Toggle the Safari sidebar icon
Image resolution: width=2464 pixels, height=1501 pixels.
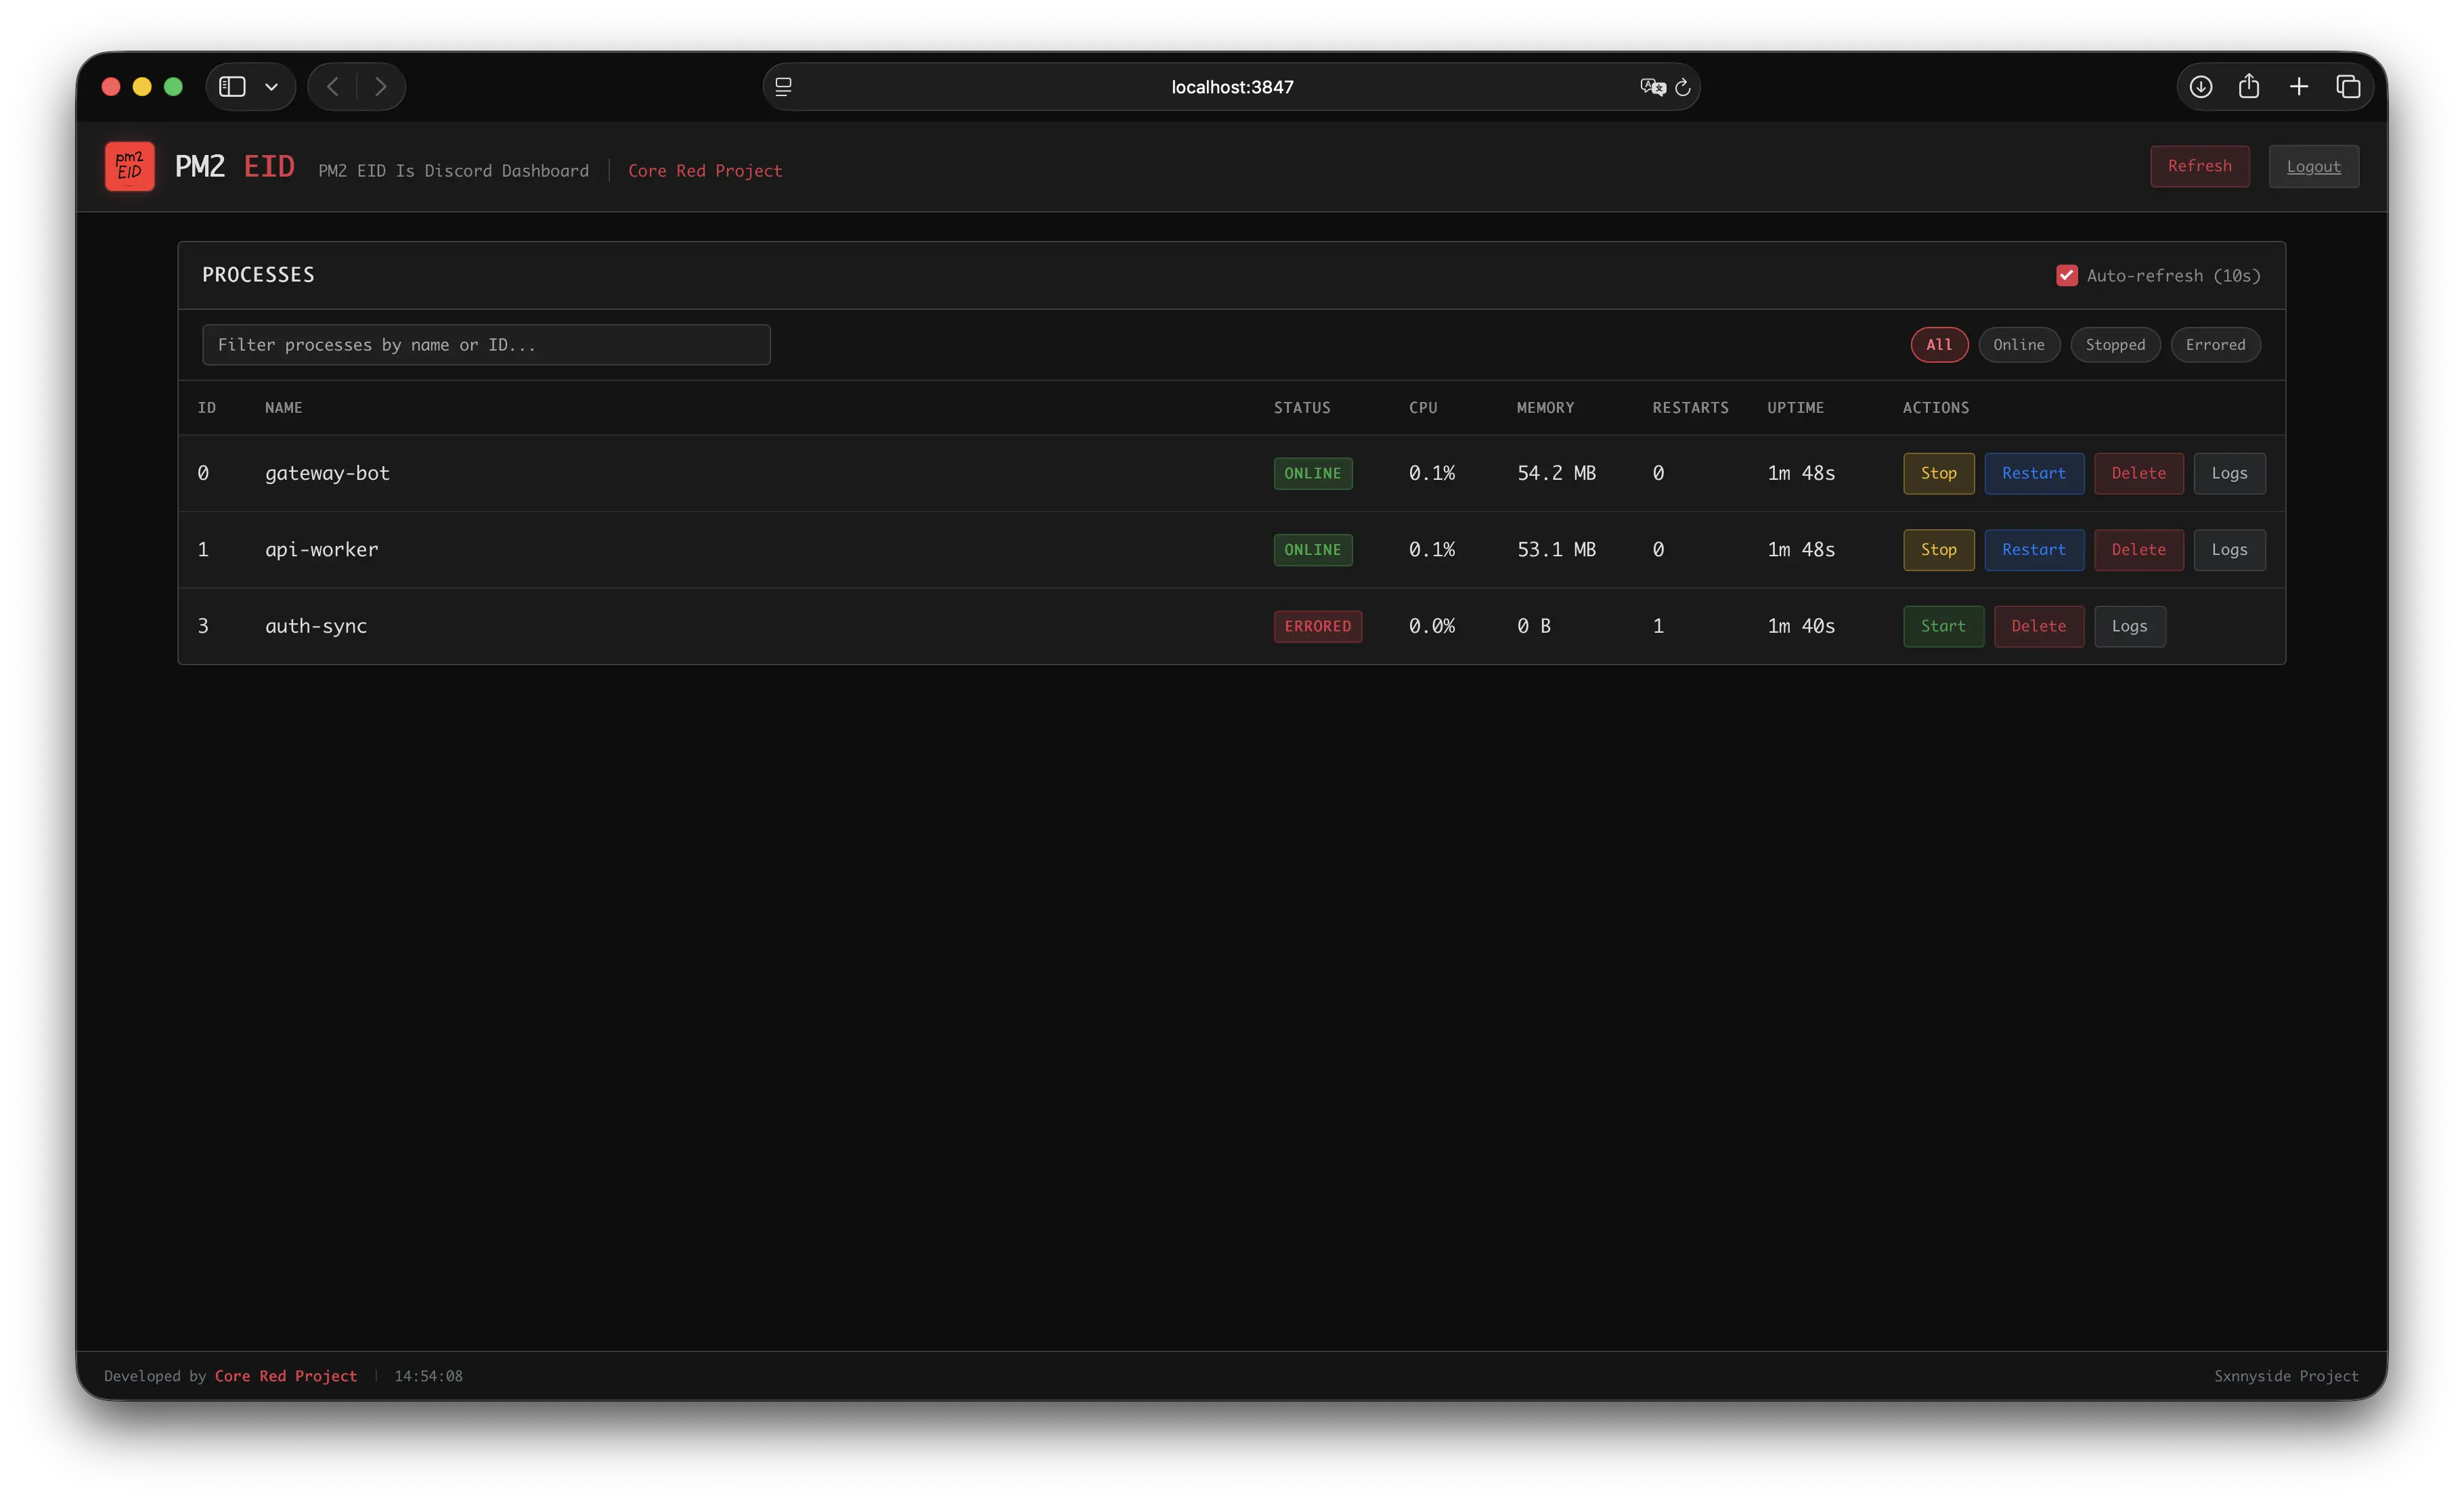[232, 87]
